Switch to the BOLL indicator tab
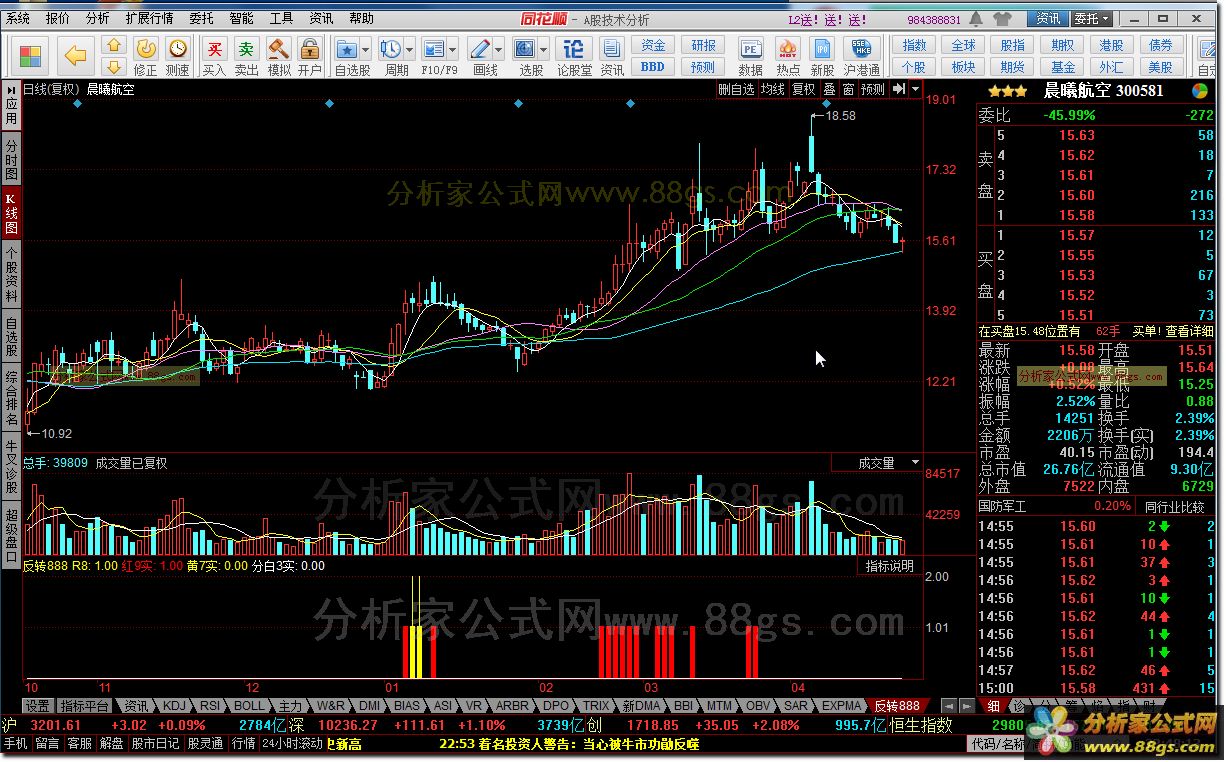1226x762 pixels. pos(249,705)
